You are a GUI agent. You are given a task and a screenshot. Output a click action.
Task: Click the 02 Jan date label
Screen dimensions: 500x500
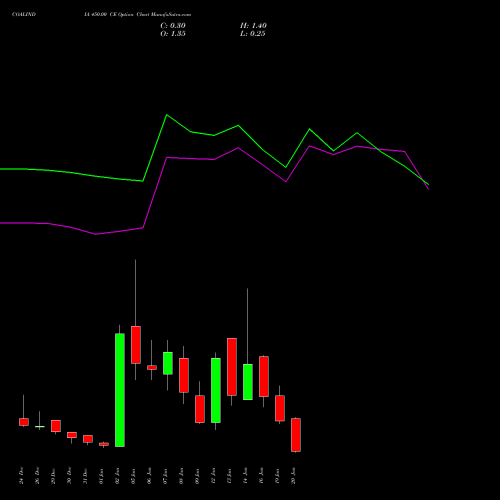point(118,476)
